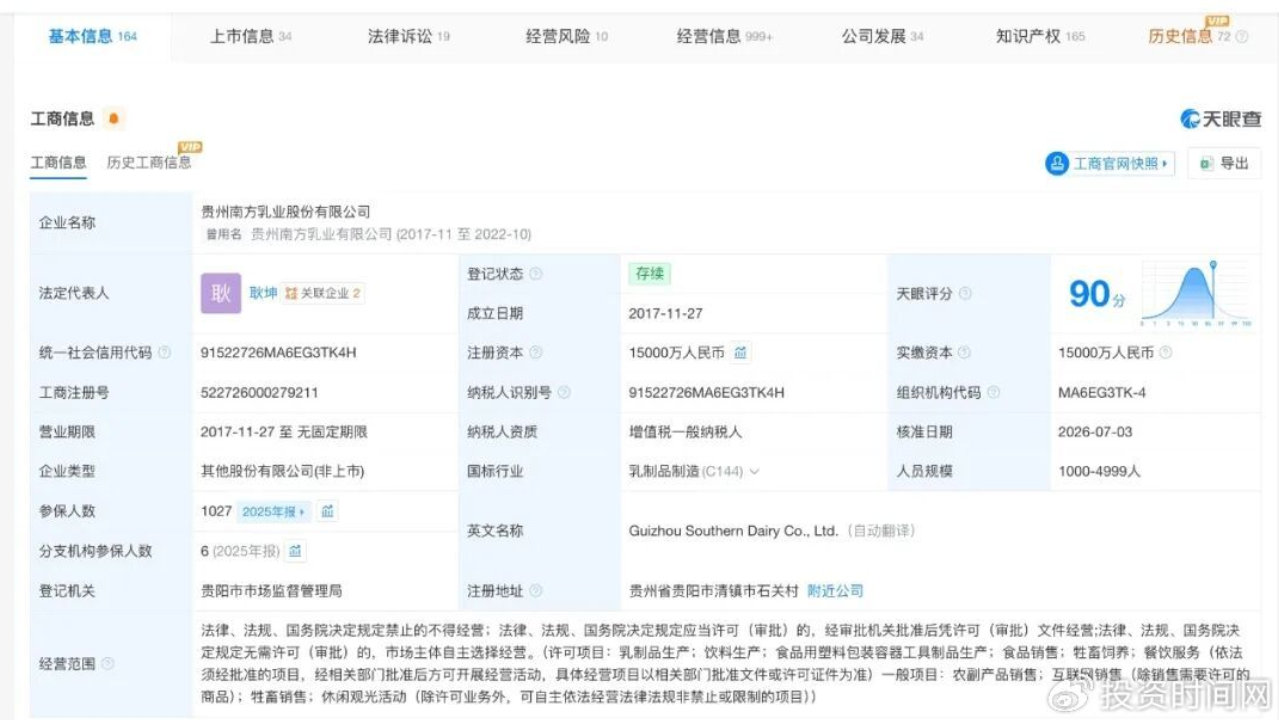Screen dimensions: 1279x720
Task: Click 组织机构代码 value MA6EG3TK-4
Action: (1102, 393)
